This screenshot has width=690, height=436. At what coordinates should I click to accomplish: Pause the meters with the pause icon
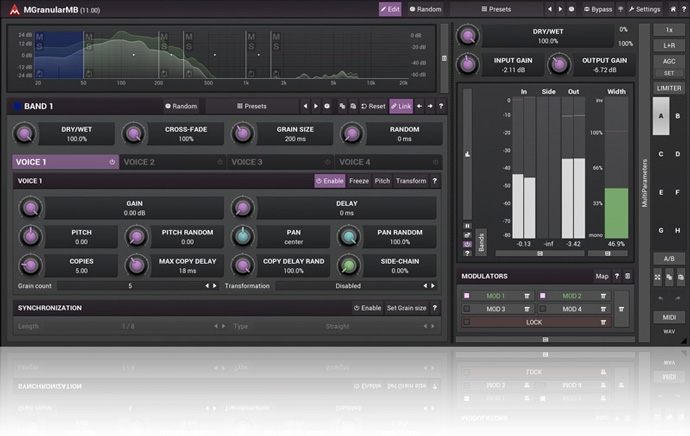(467, 226)
